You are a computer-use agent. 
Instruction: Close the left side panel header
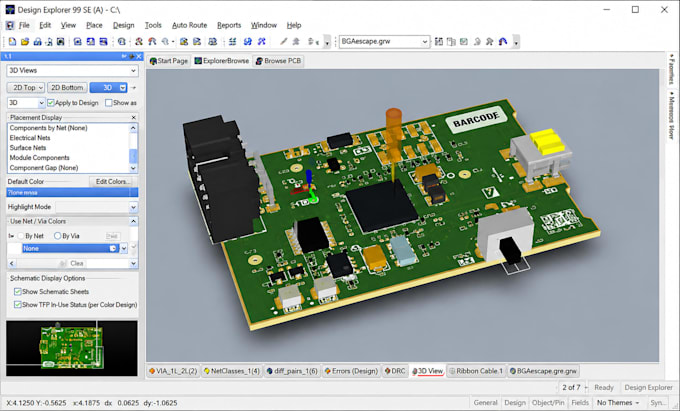pos(139,56)
